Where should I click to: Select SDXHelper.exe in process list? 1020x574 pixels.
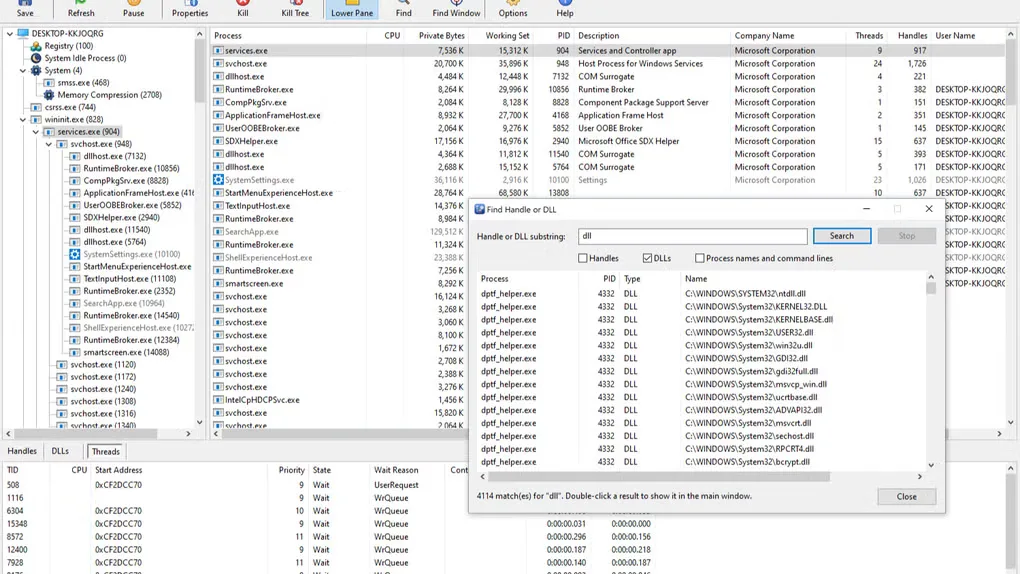coord(251,141)
